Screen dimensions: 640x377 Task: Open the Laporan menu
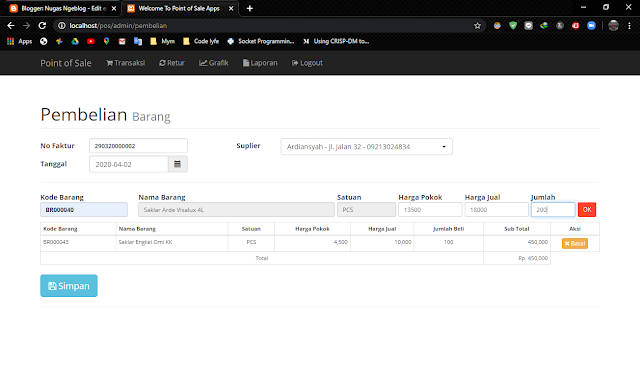point(260,63)
